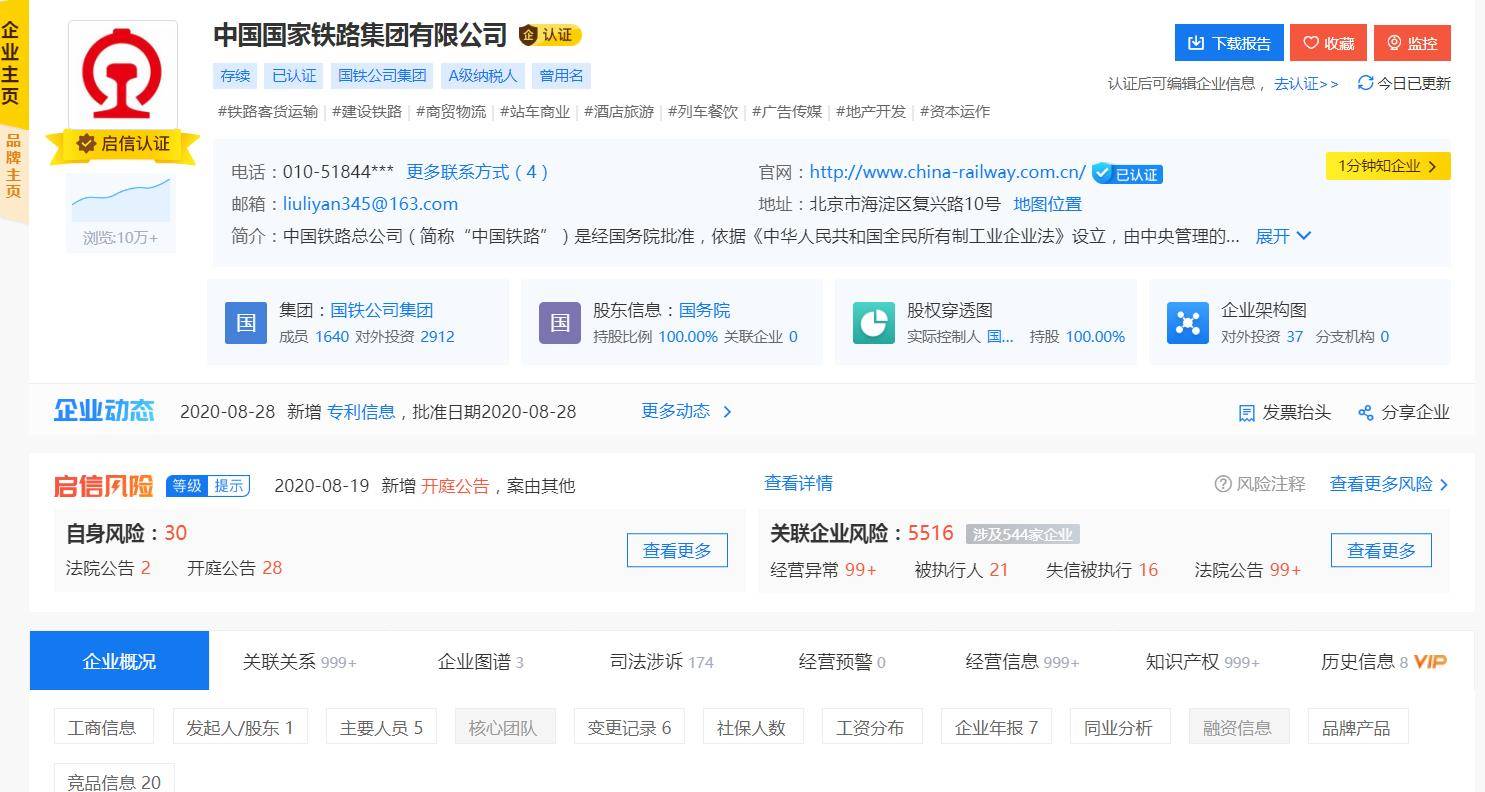This screenshot has width=1485, height=792.
Task: Open the 国务院 shareholder link
Action: click(705, 311)
